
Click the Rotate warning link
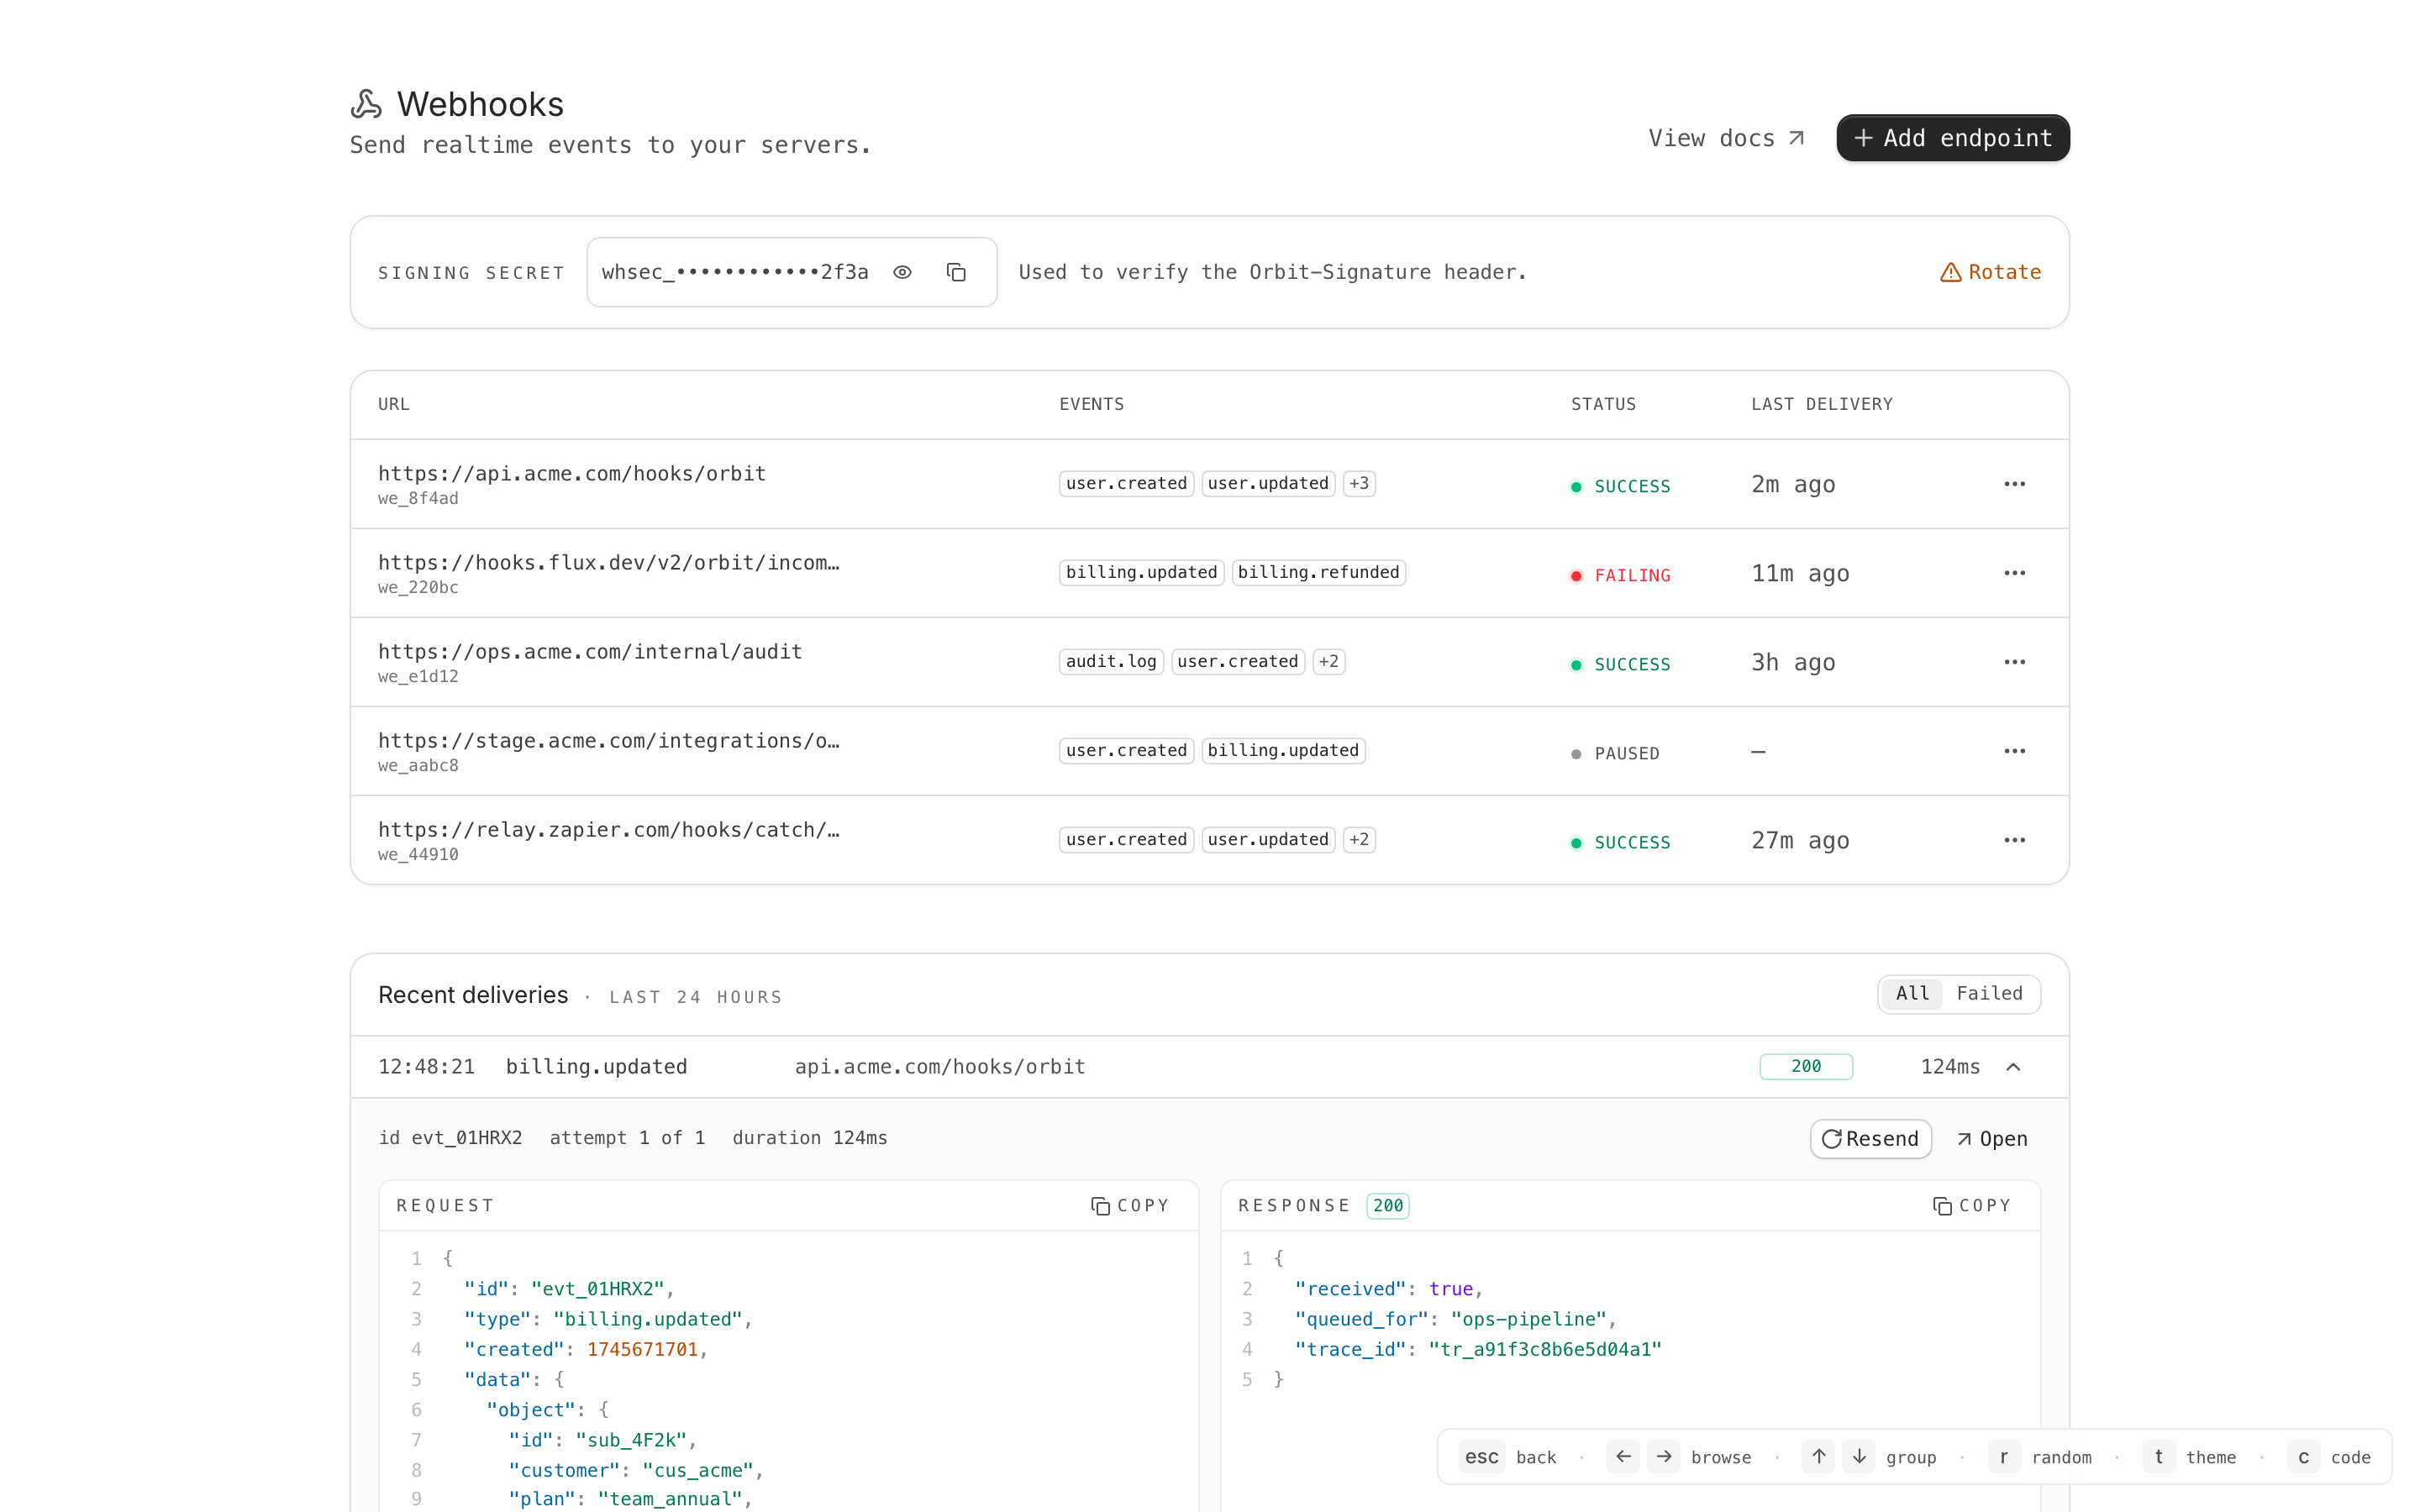1990,272
